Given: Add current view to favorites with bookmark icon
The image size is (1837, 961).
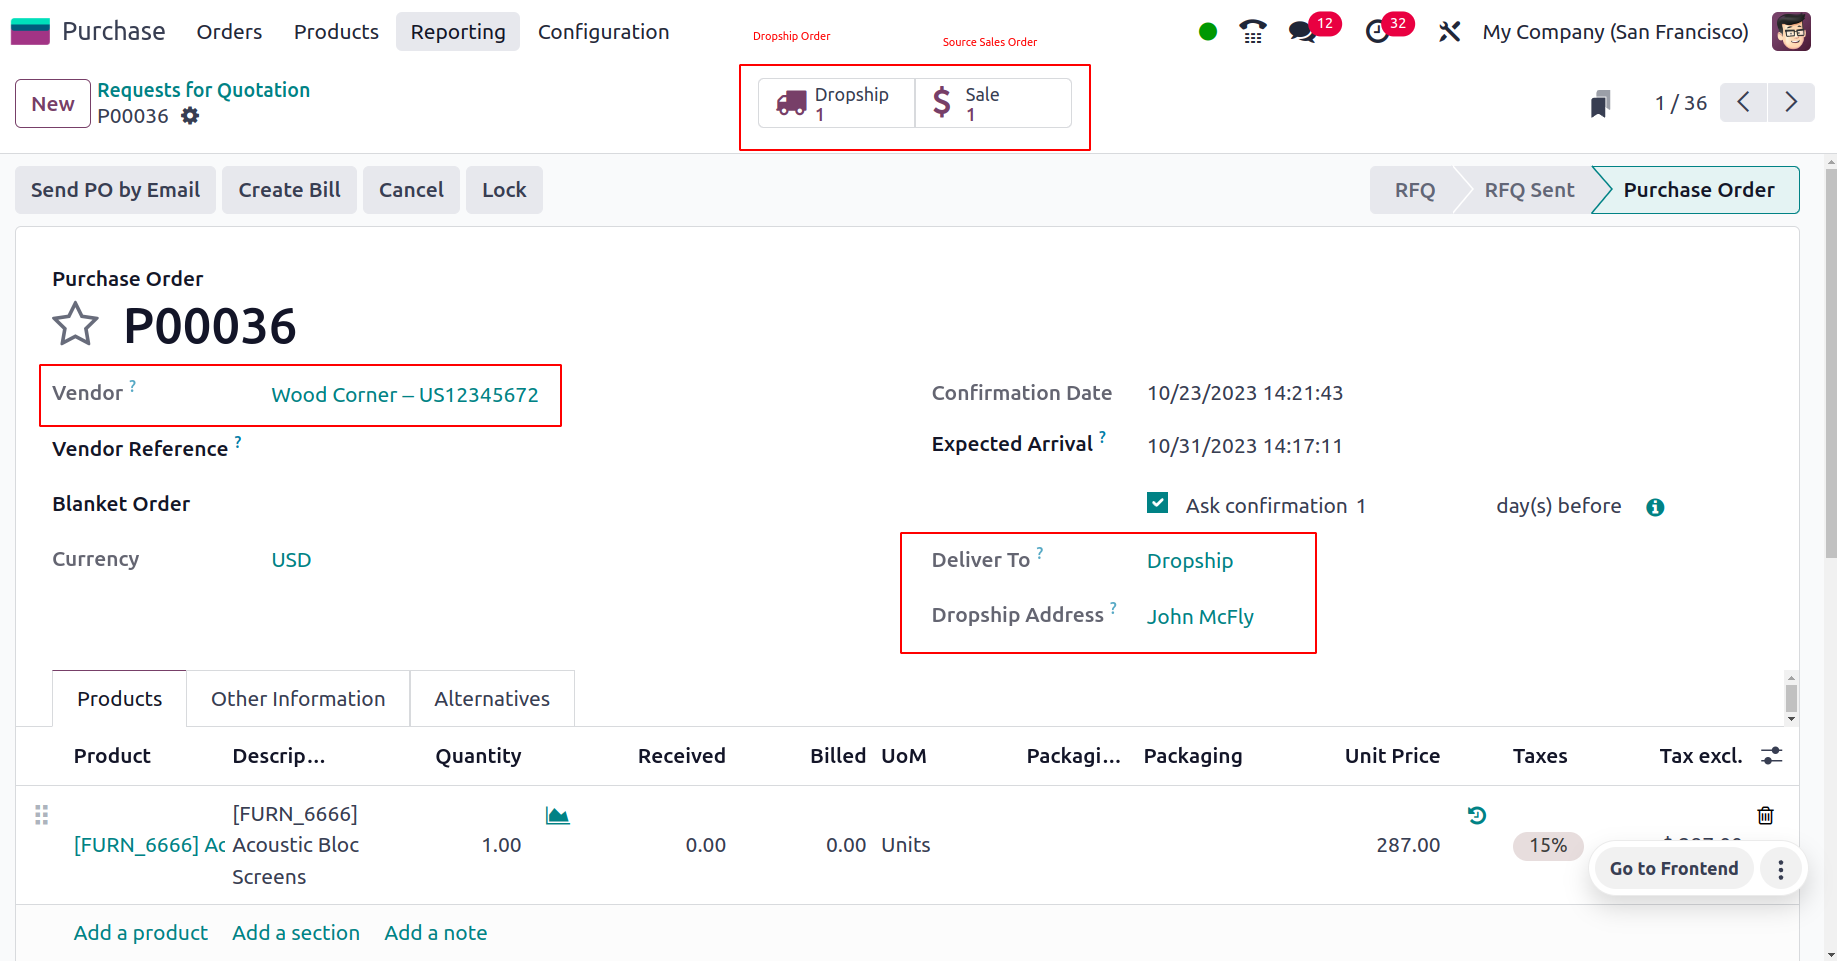Looking at the screenshot, I should tap(1600, 102).
